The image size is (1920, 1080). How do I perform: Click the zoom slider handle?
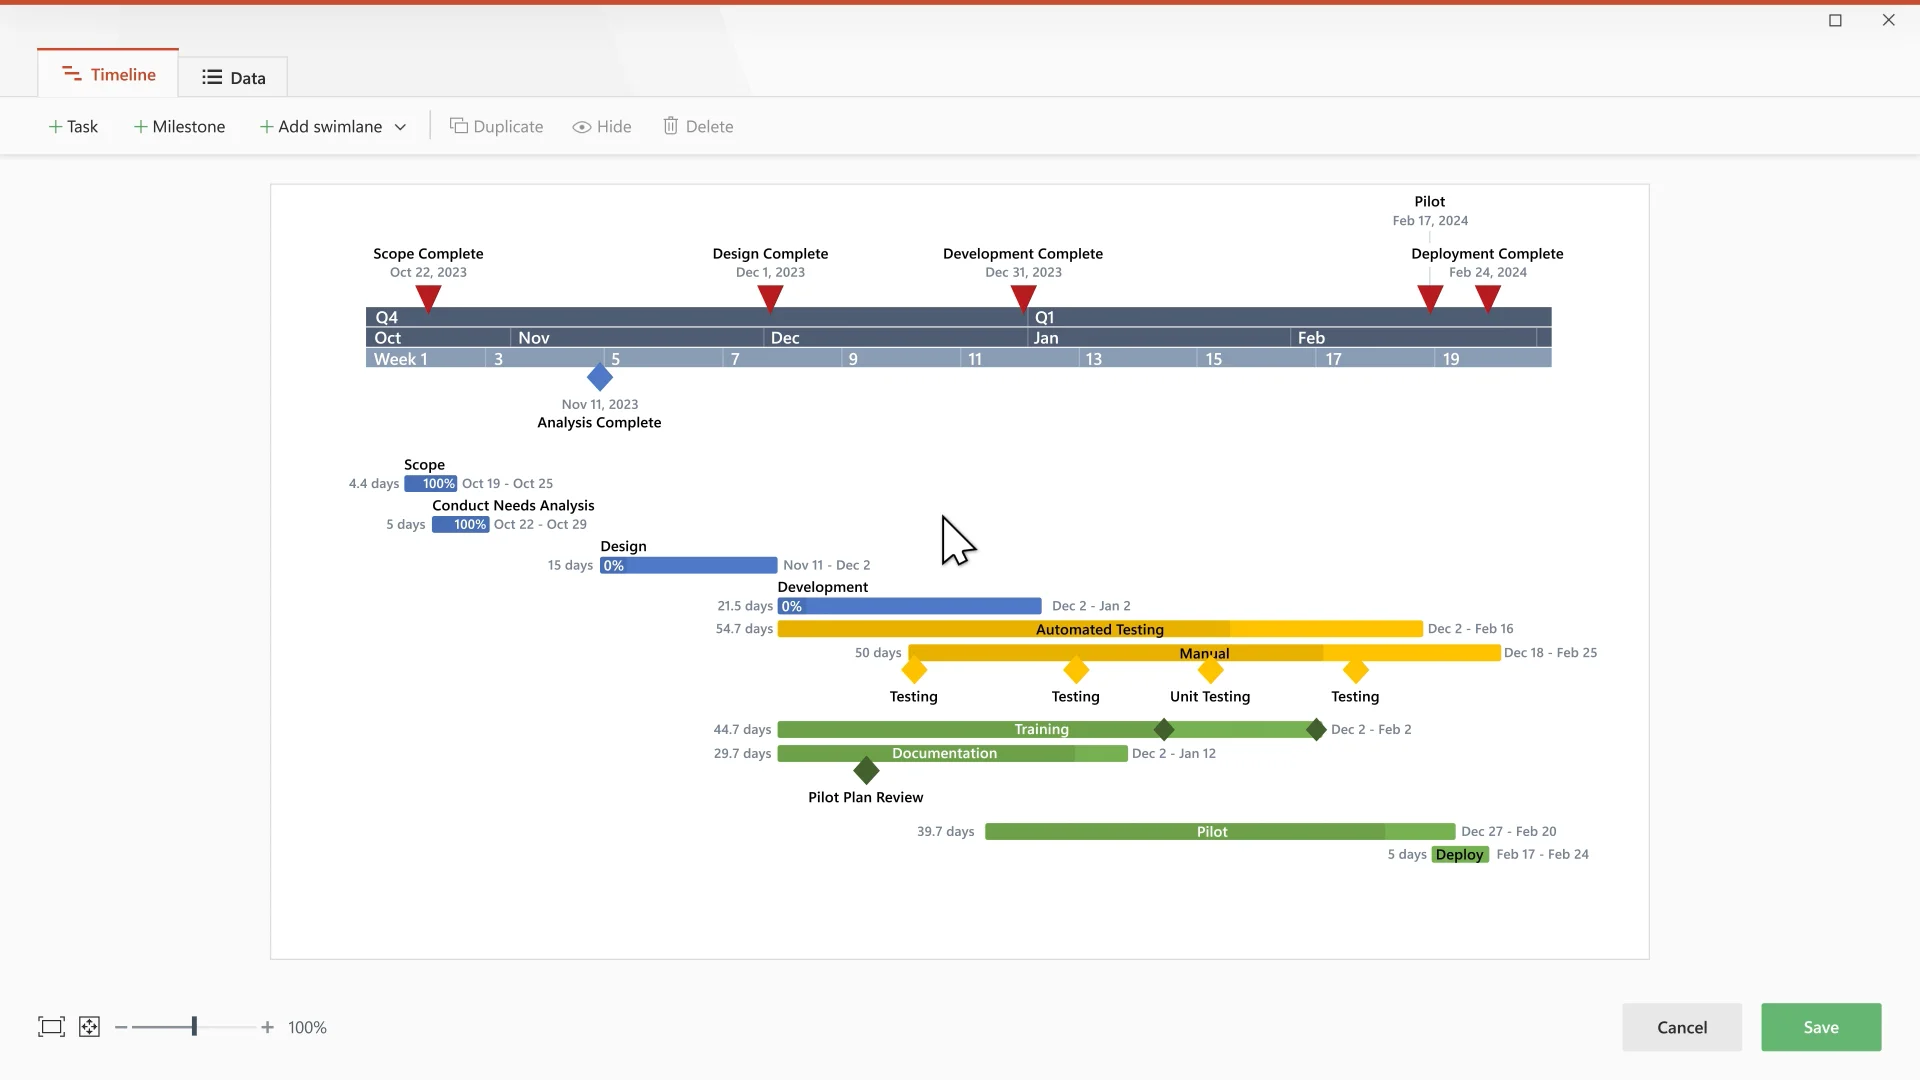(x=194, y=1027)
